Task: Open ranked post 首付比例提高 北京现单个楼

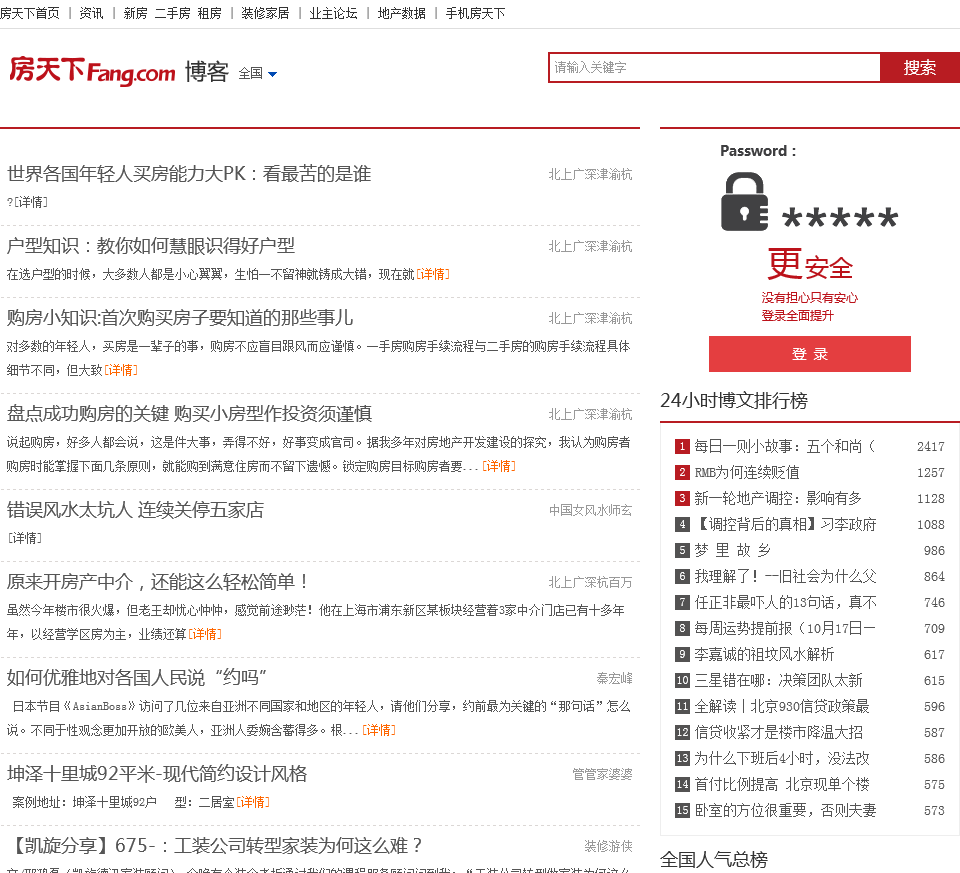Action: (x=782, y=784)
